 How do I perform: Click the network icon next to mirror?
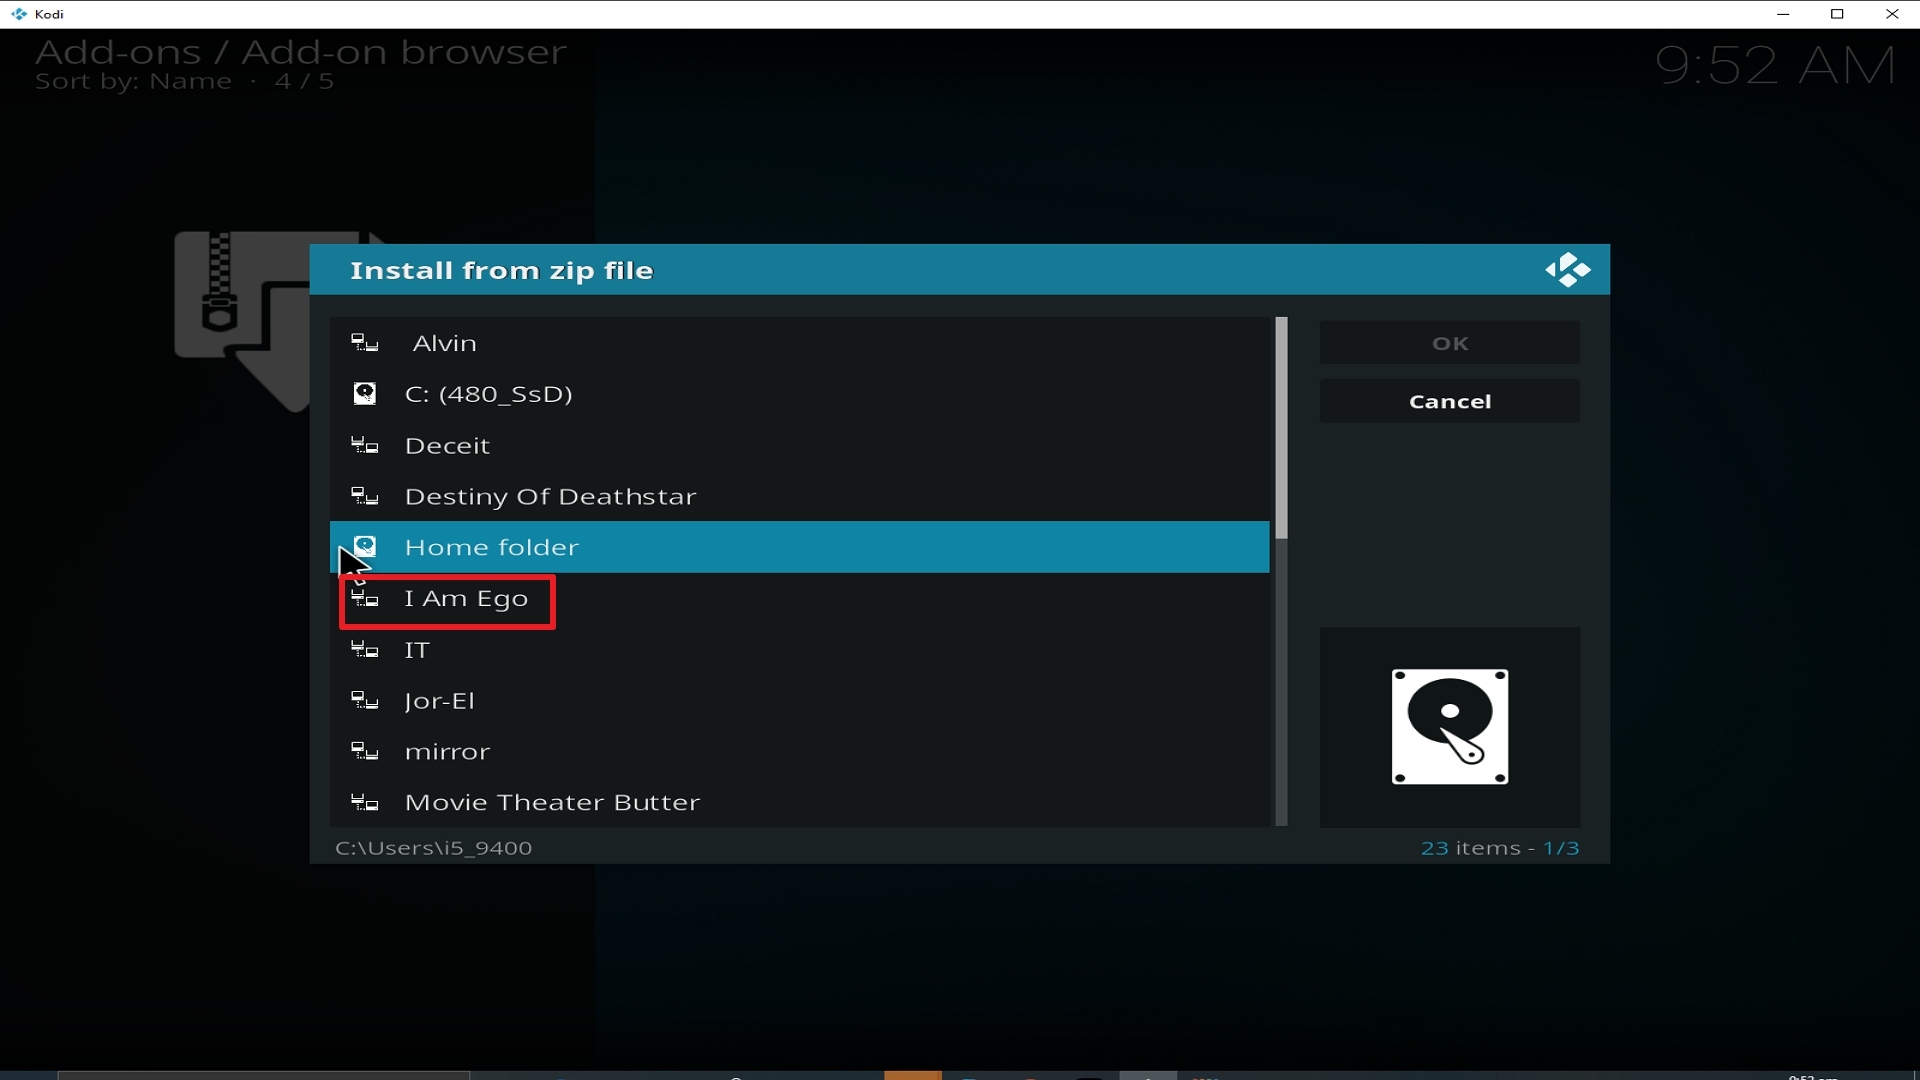coord(365,751)
